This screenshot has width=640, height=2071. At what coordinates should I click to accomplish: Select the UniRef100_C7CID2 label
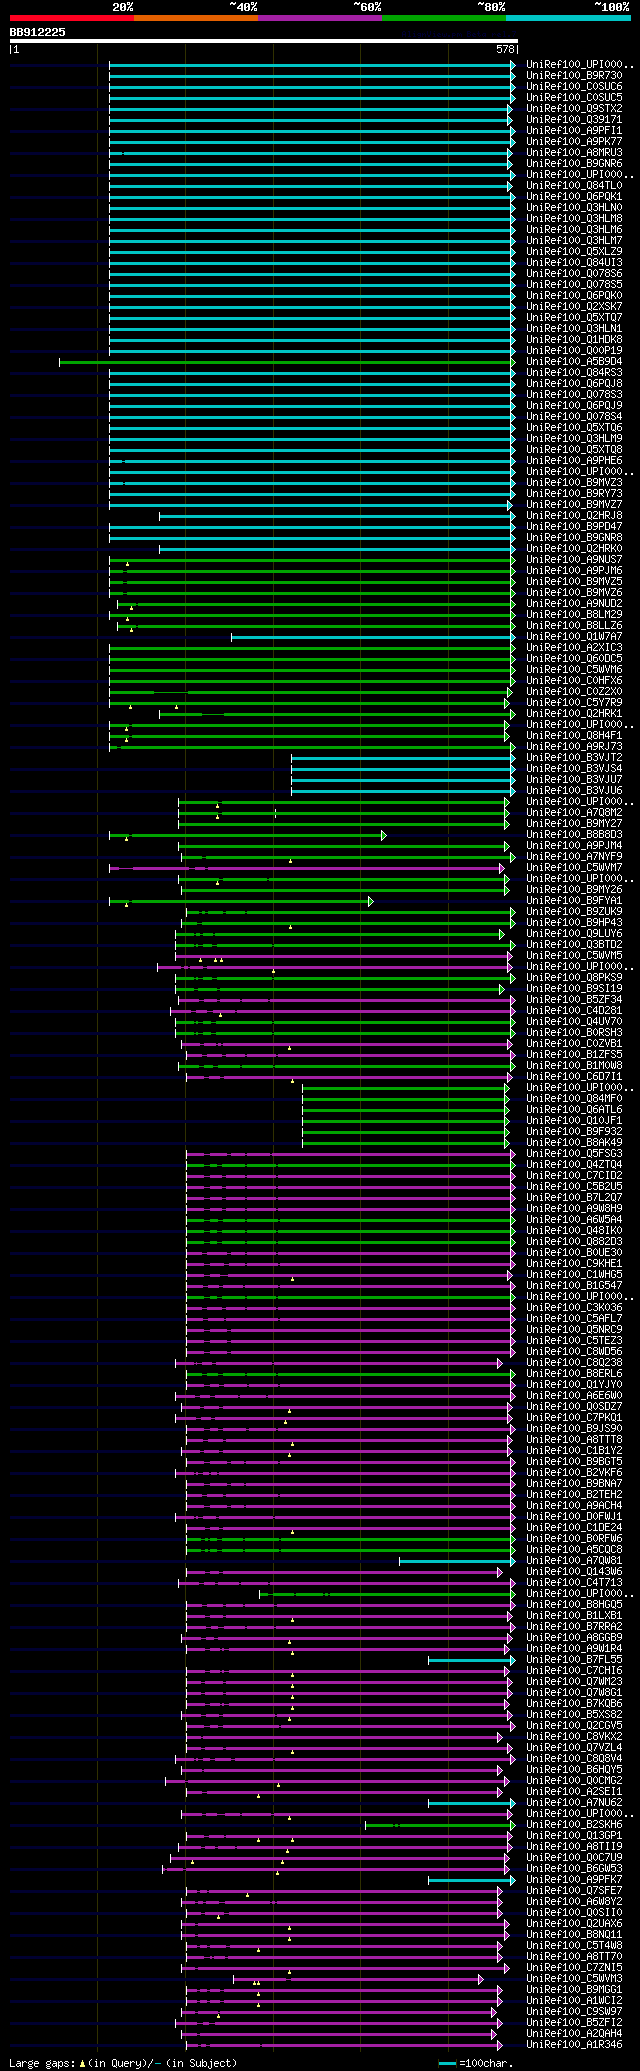coord(574,1175)
